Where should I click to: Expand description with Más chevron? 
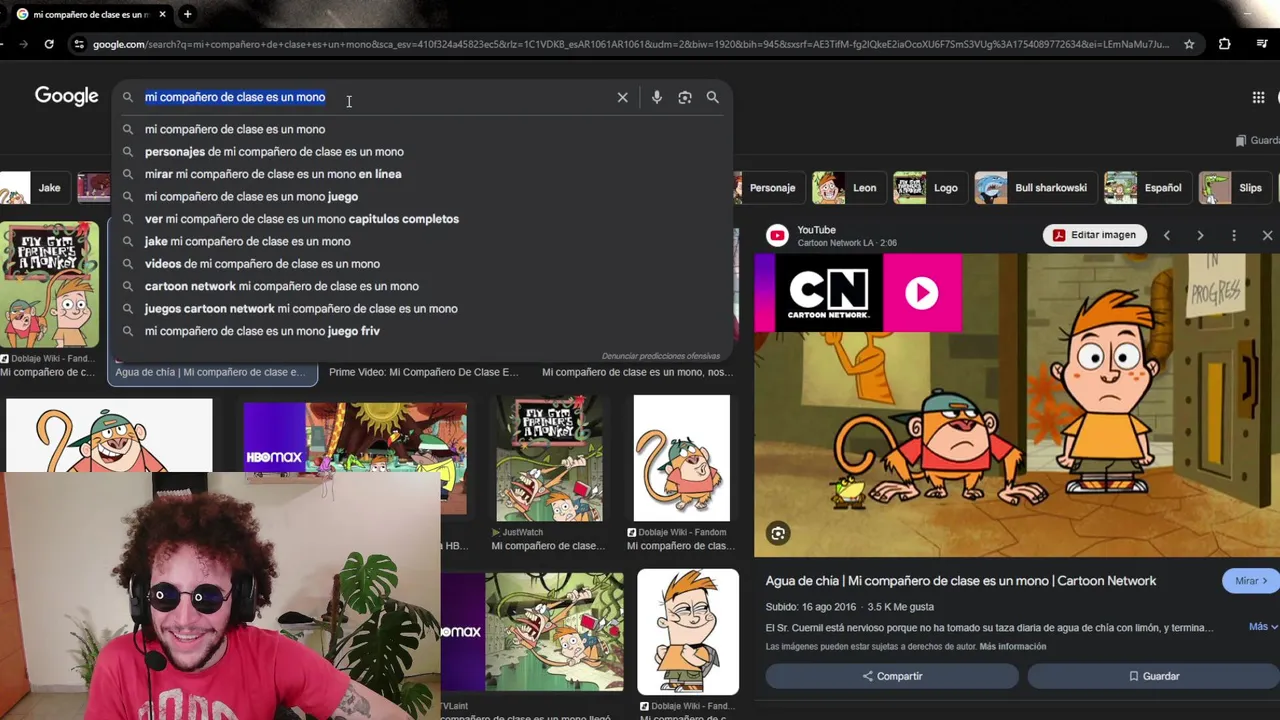[1263, 627]
